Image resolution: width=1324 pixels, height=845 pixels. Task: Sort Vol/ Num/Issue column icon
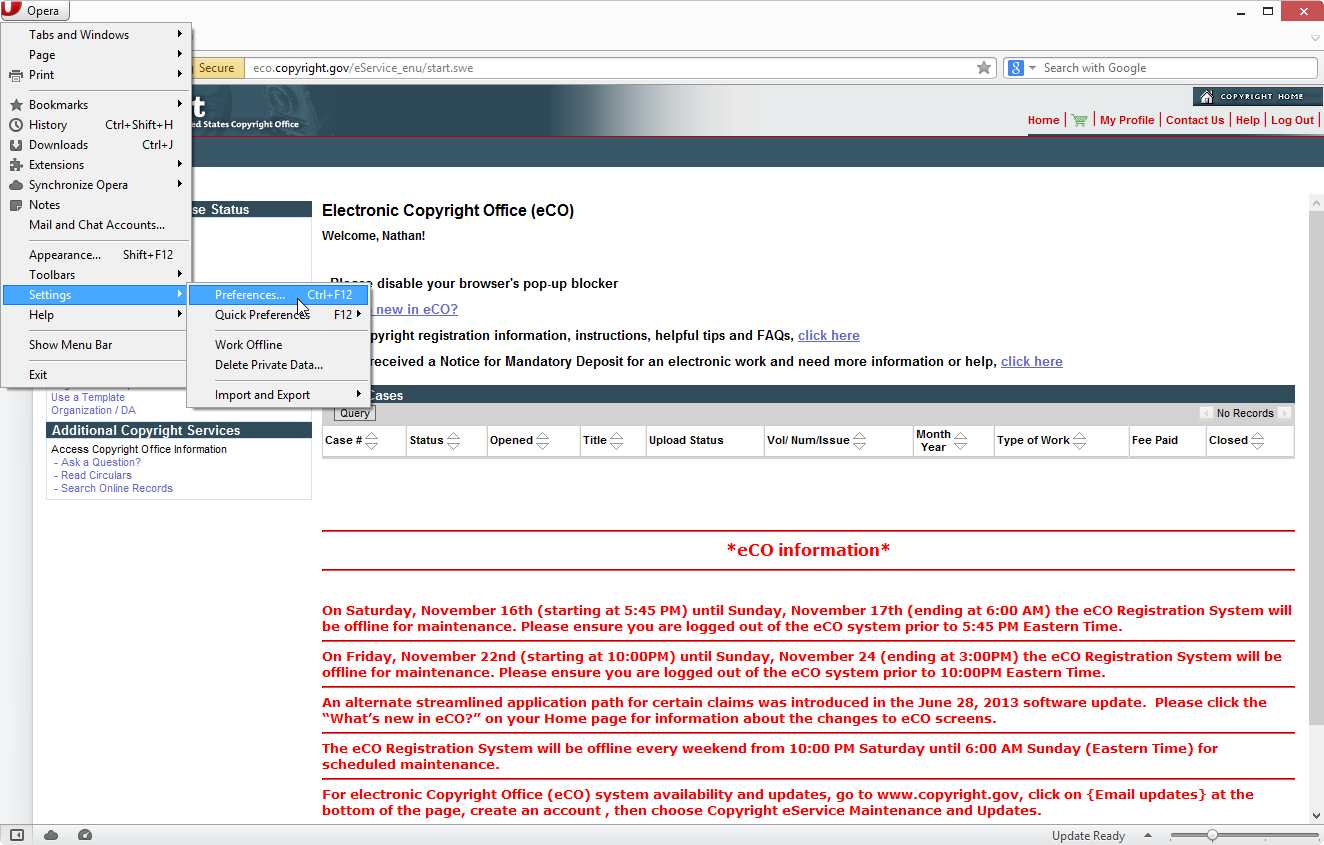(860, 440)
